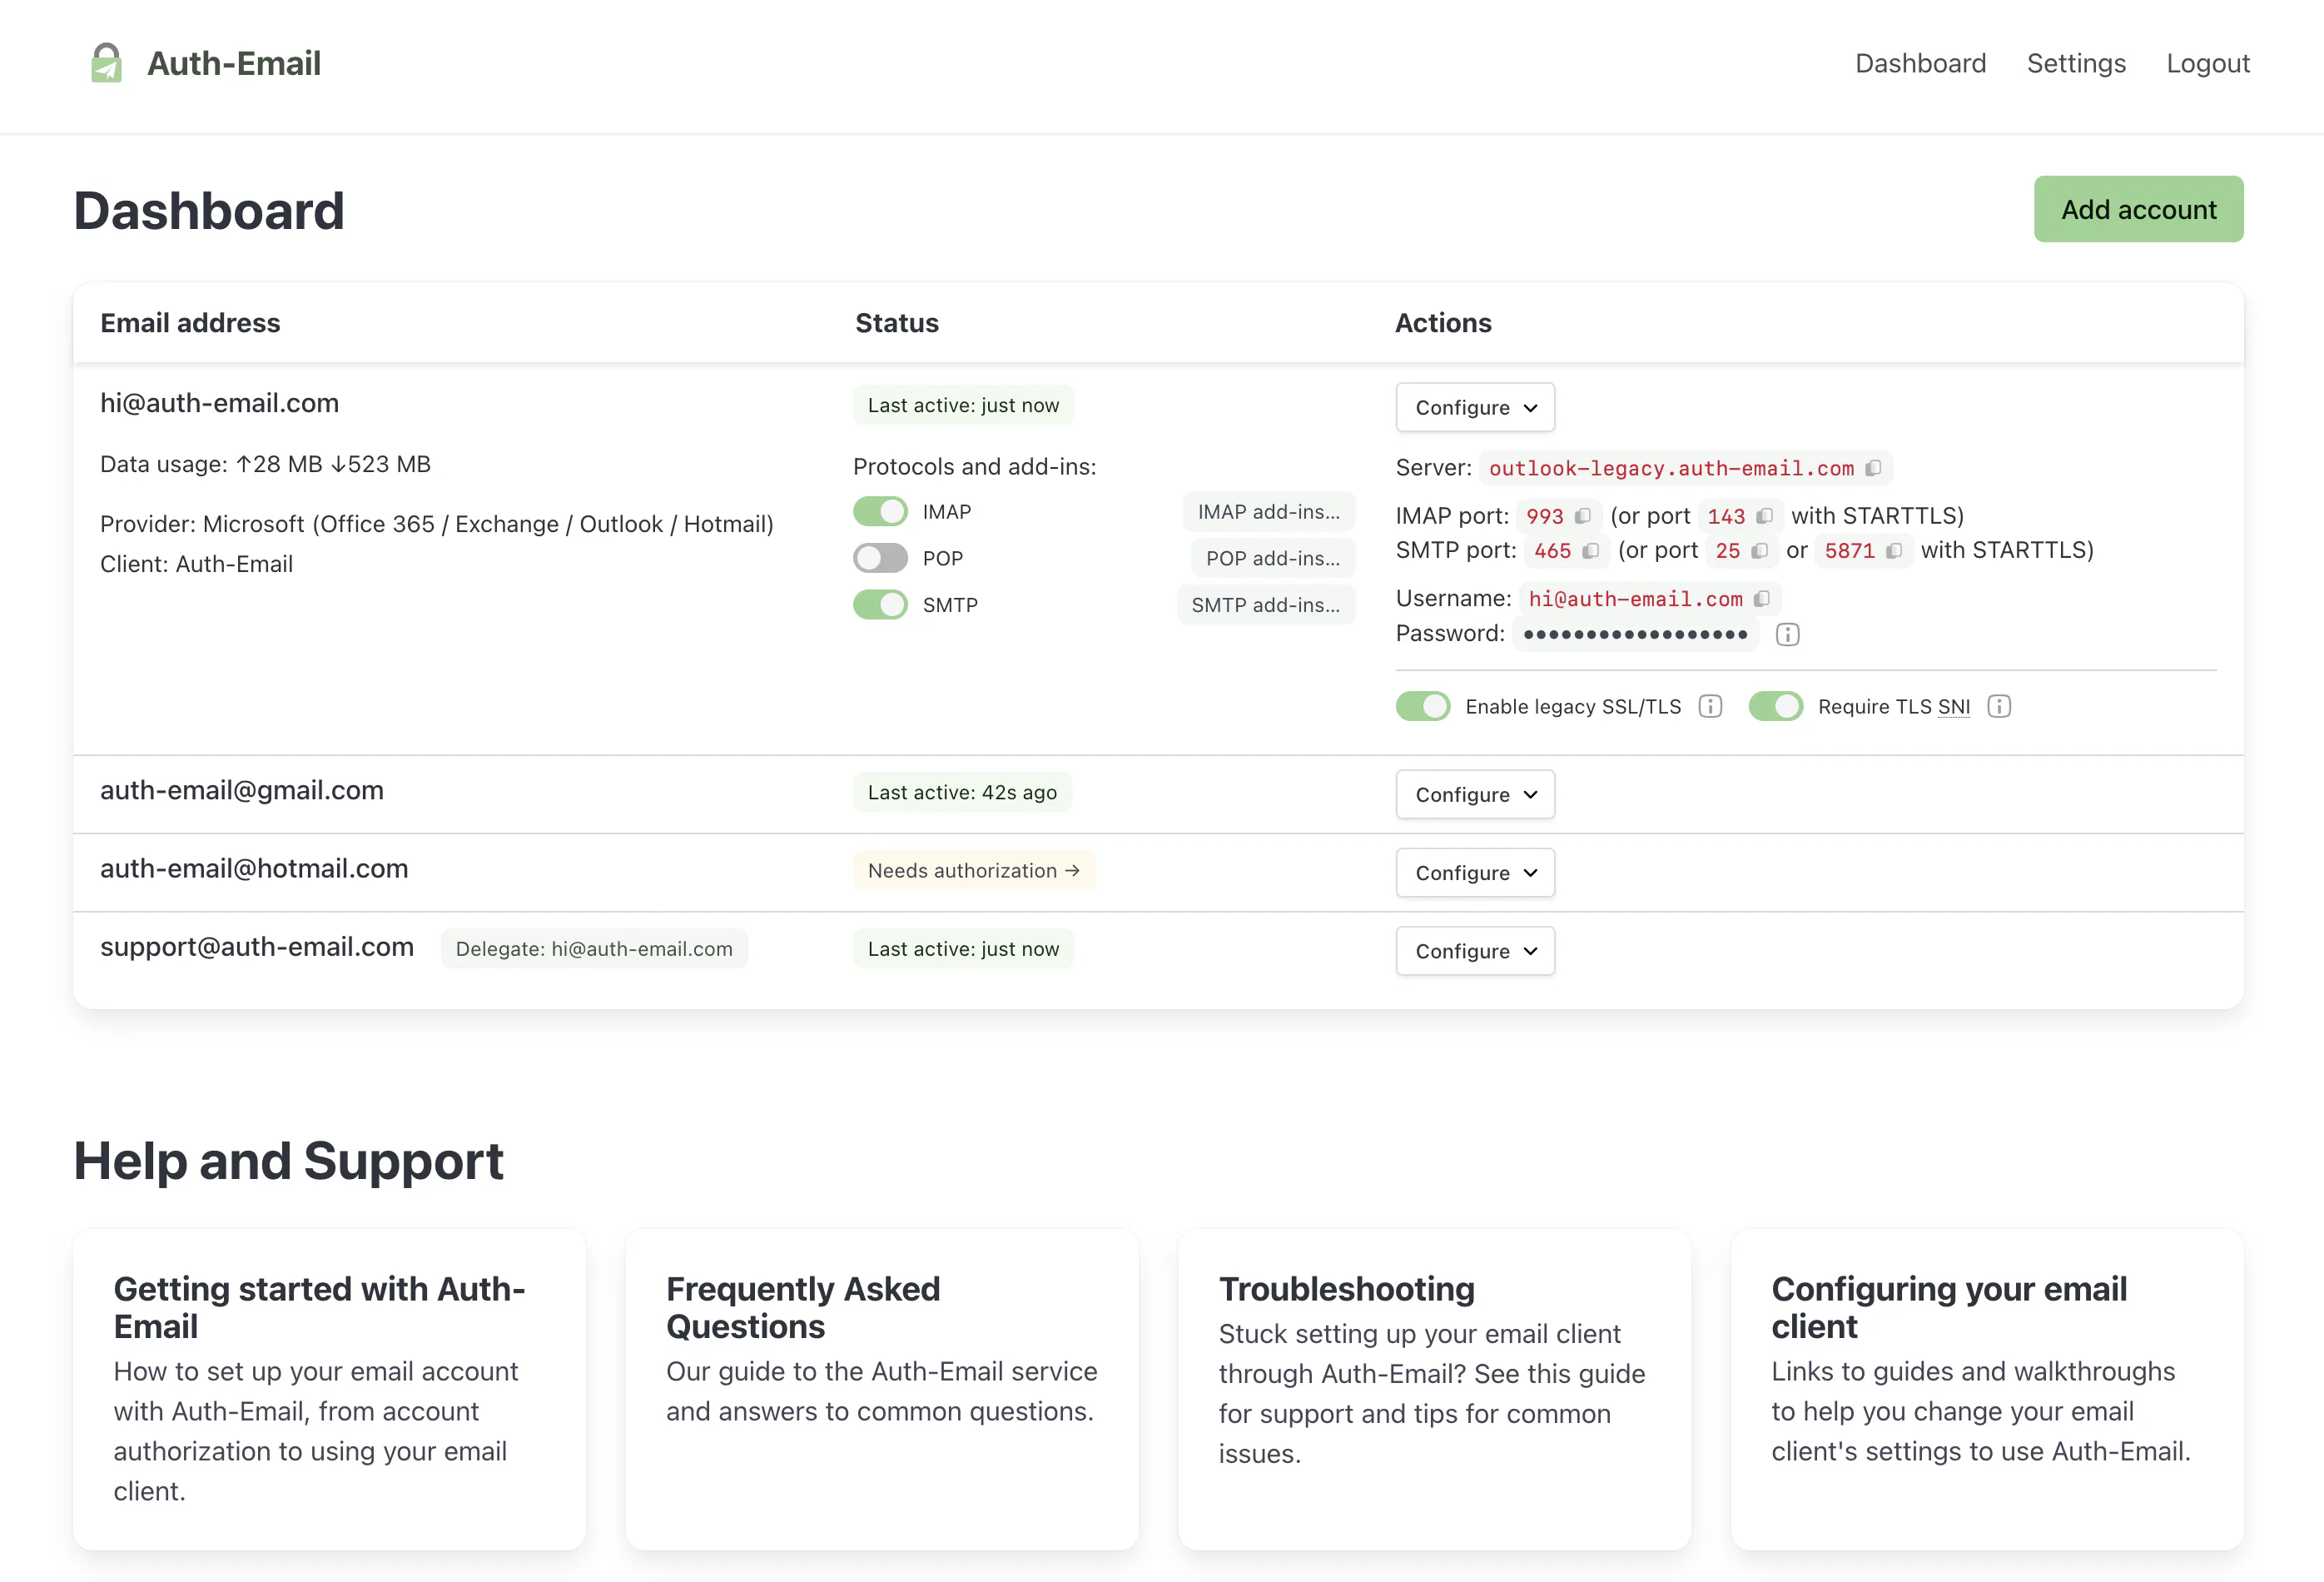Open the IMAP add-ins menu

1268,512
